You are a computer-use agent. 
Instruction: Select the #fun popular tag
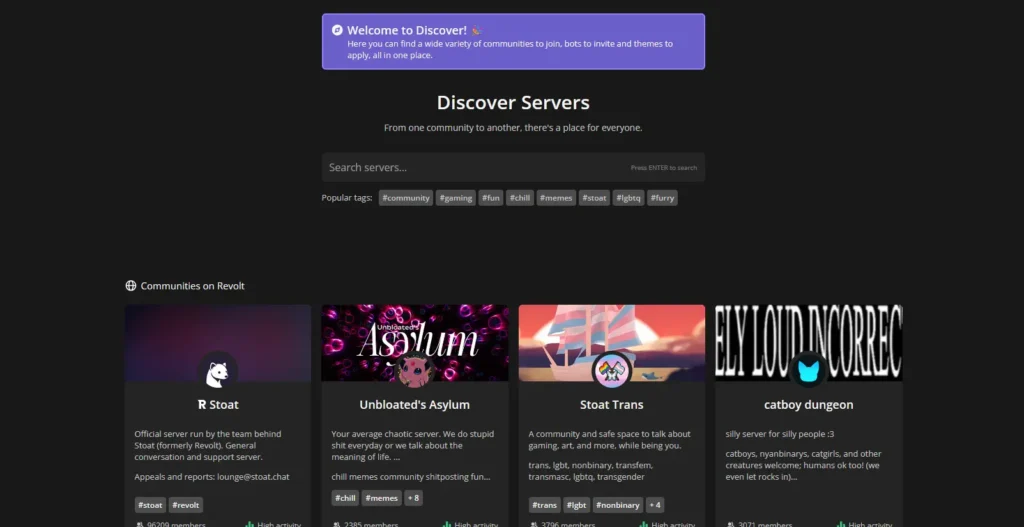(x=491, y=198)
